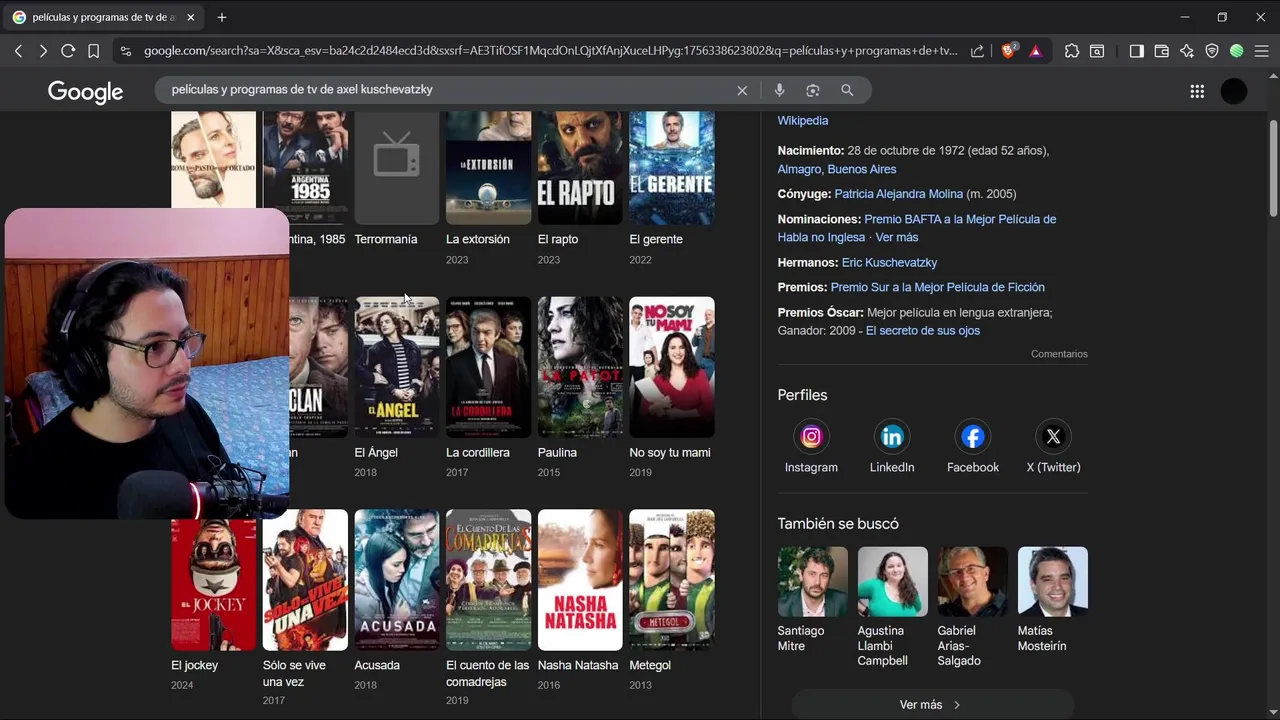Open Gabriel Arias-Salgado photo
This screenshot has width=1280, height=720.
pyautogui.click(x=972, y=581)
